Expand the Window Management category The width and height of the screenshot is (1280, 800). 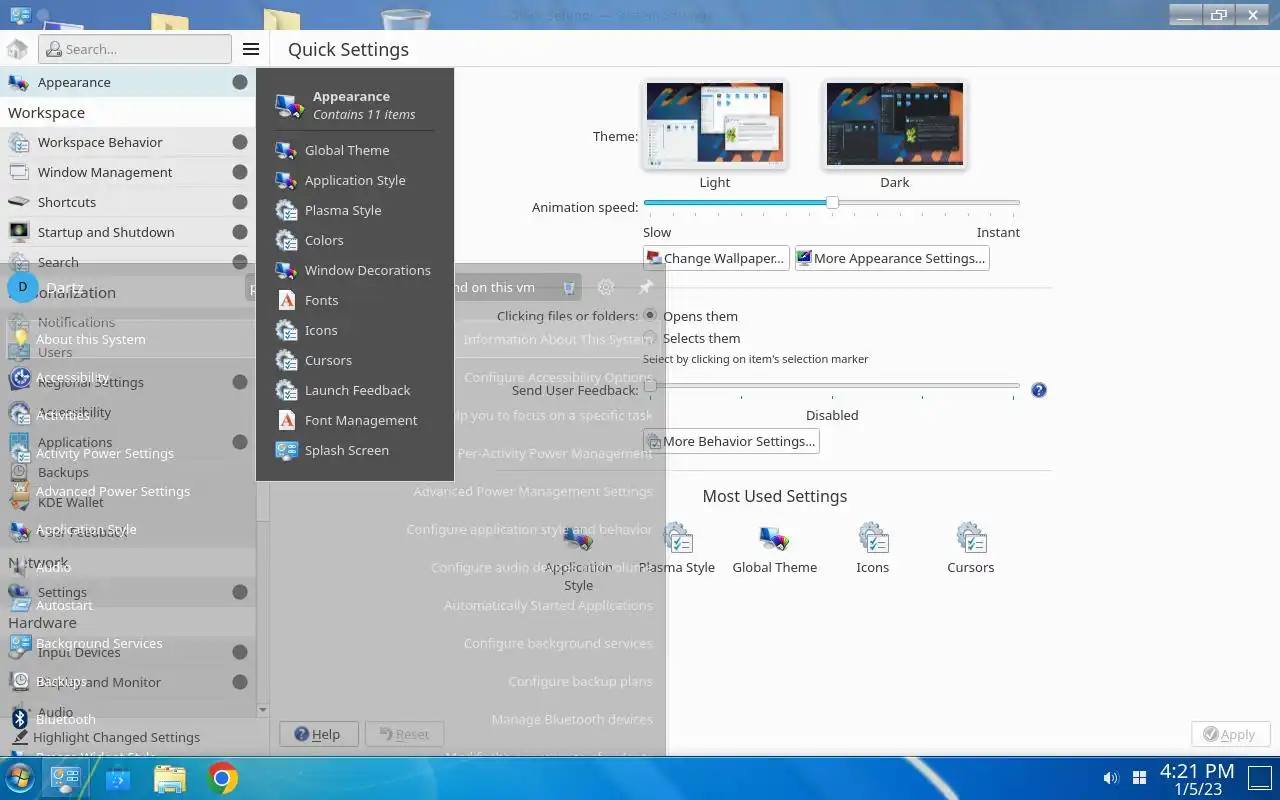128,172
